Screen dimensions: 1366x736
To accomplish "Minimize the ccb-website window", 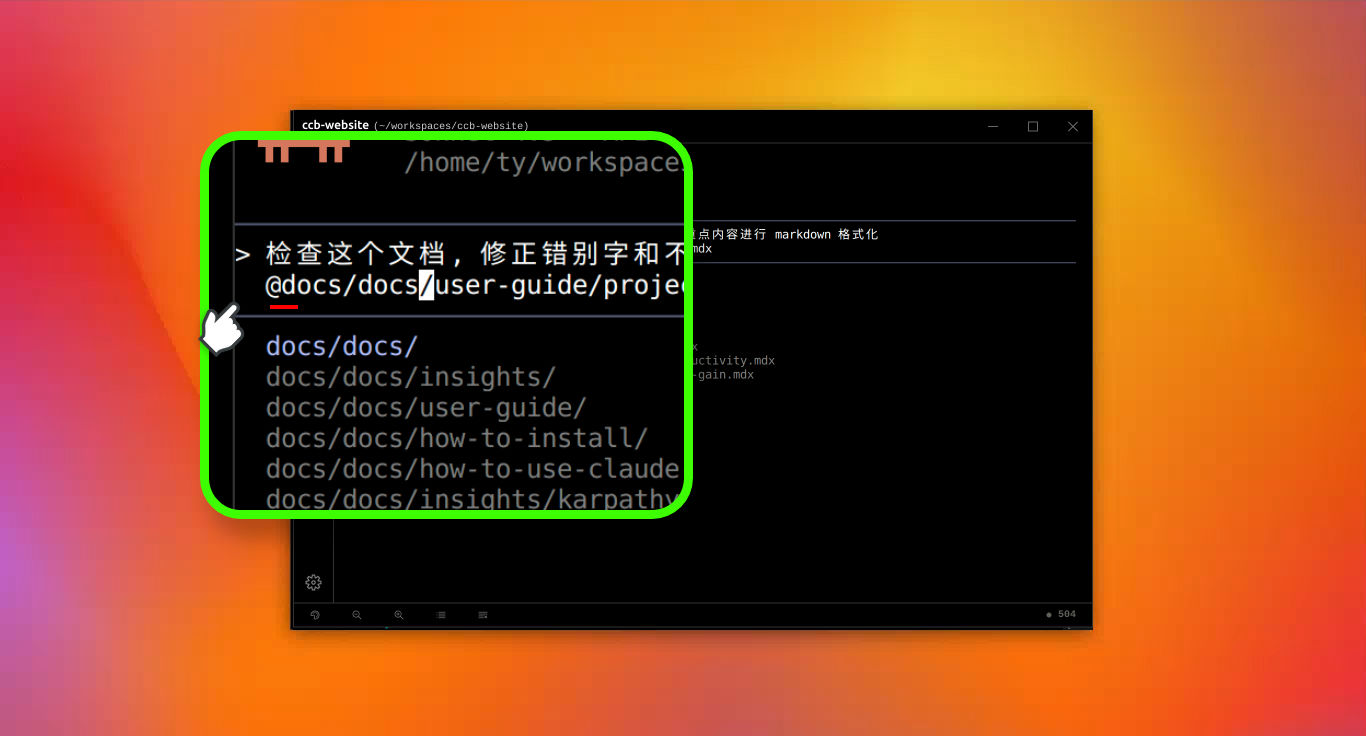I will pos(993,126).
